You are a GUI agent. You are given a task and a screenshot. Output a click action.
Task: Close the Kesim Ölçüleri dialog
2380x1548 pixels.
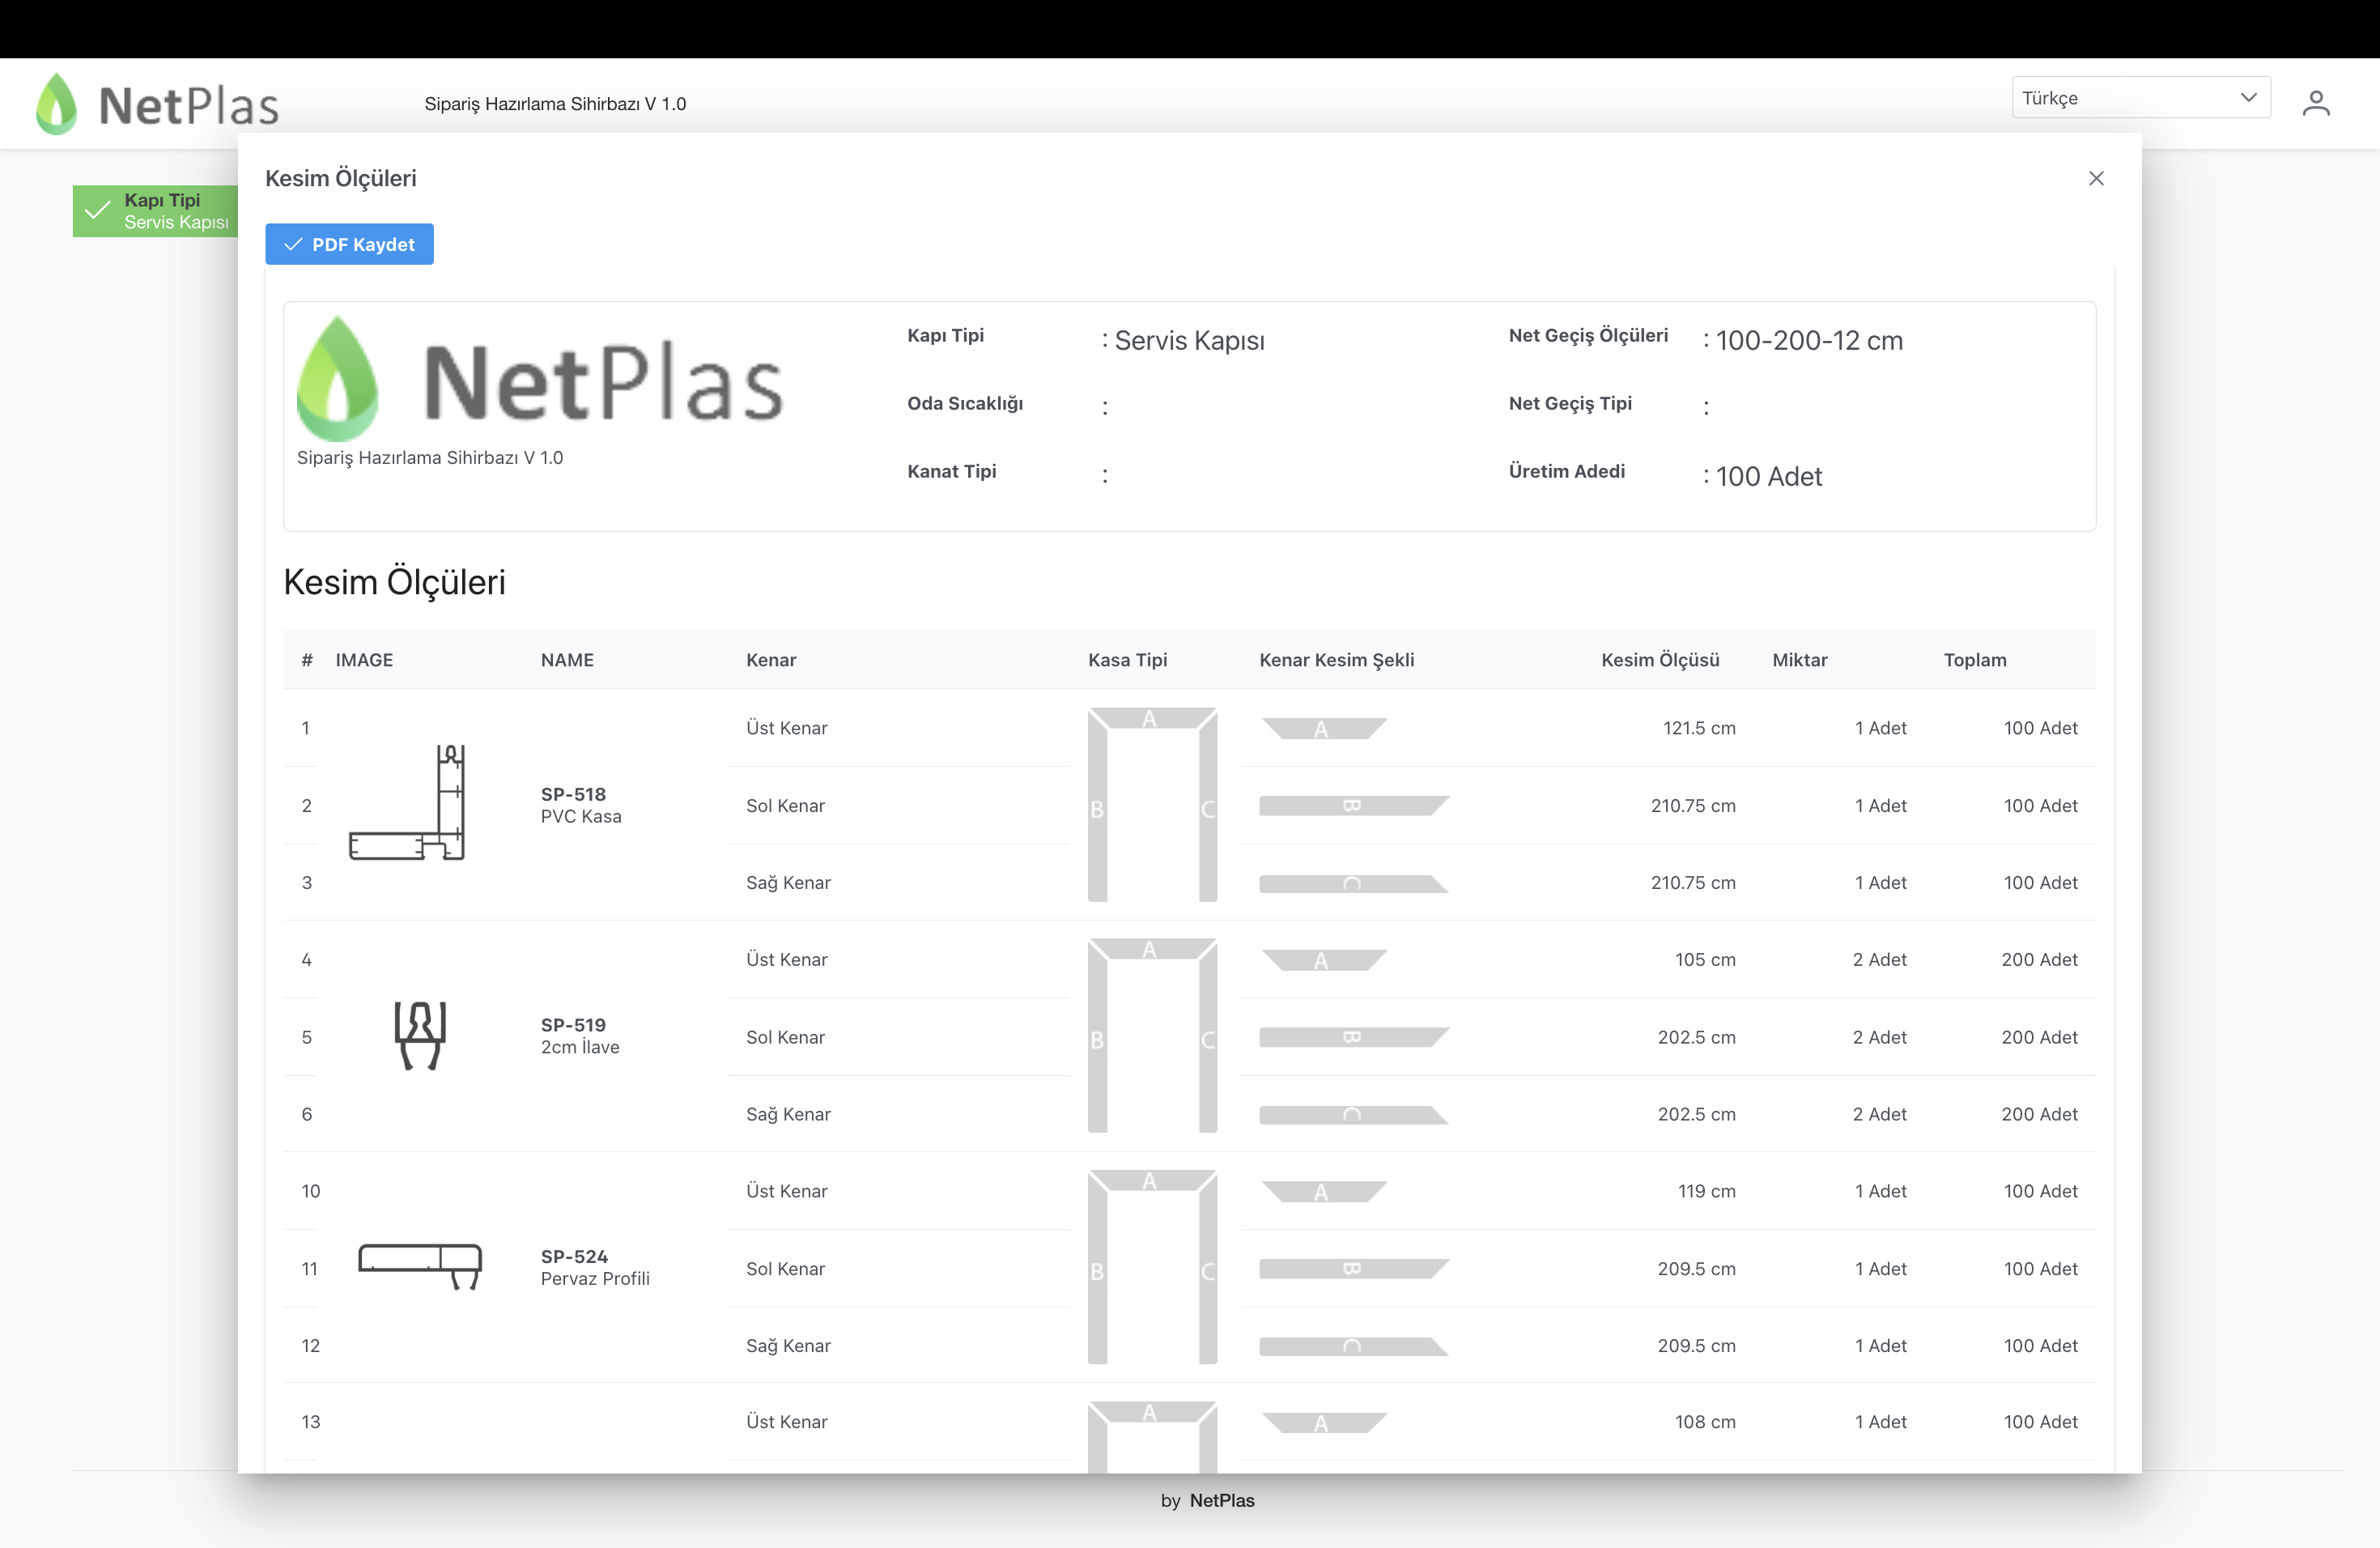(x=2096, y=178)
